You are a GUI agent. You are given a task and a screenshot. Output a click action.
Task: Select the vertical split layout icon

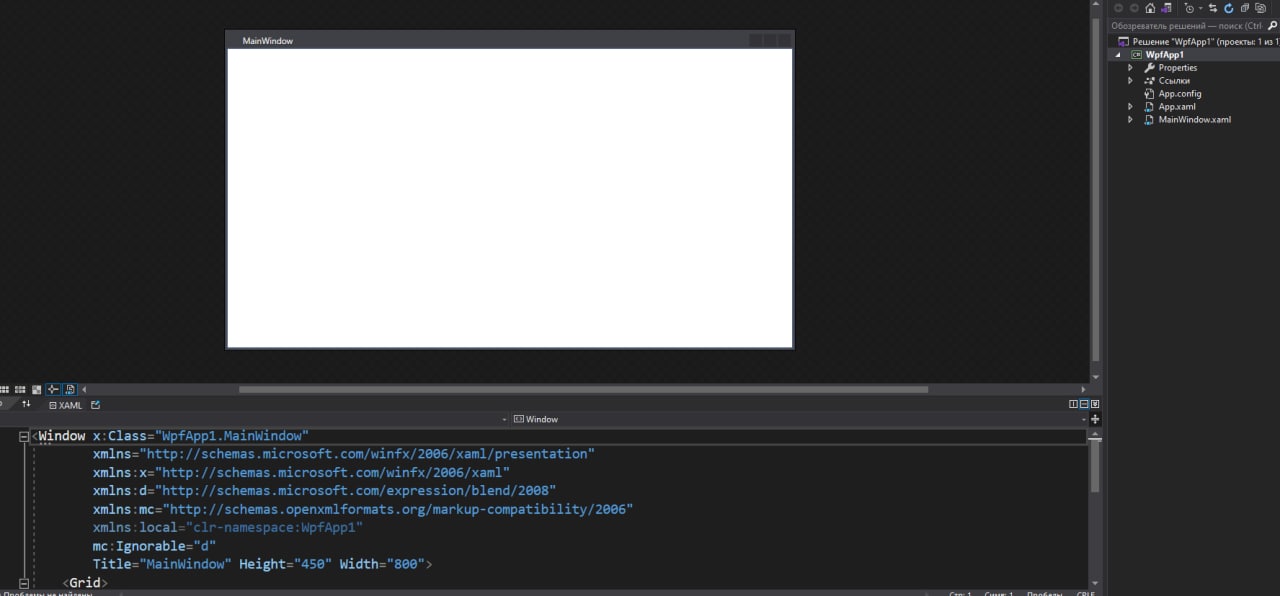click(x=1073, y=404)
